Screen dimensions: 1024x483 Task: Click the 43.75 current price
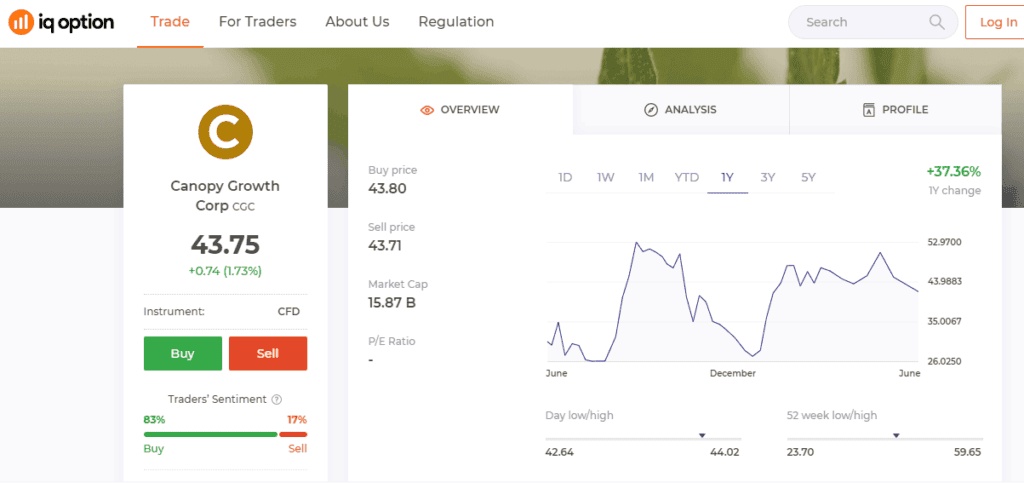click(x=225, y=245)
